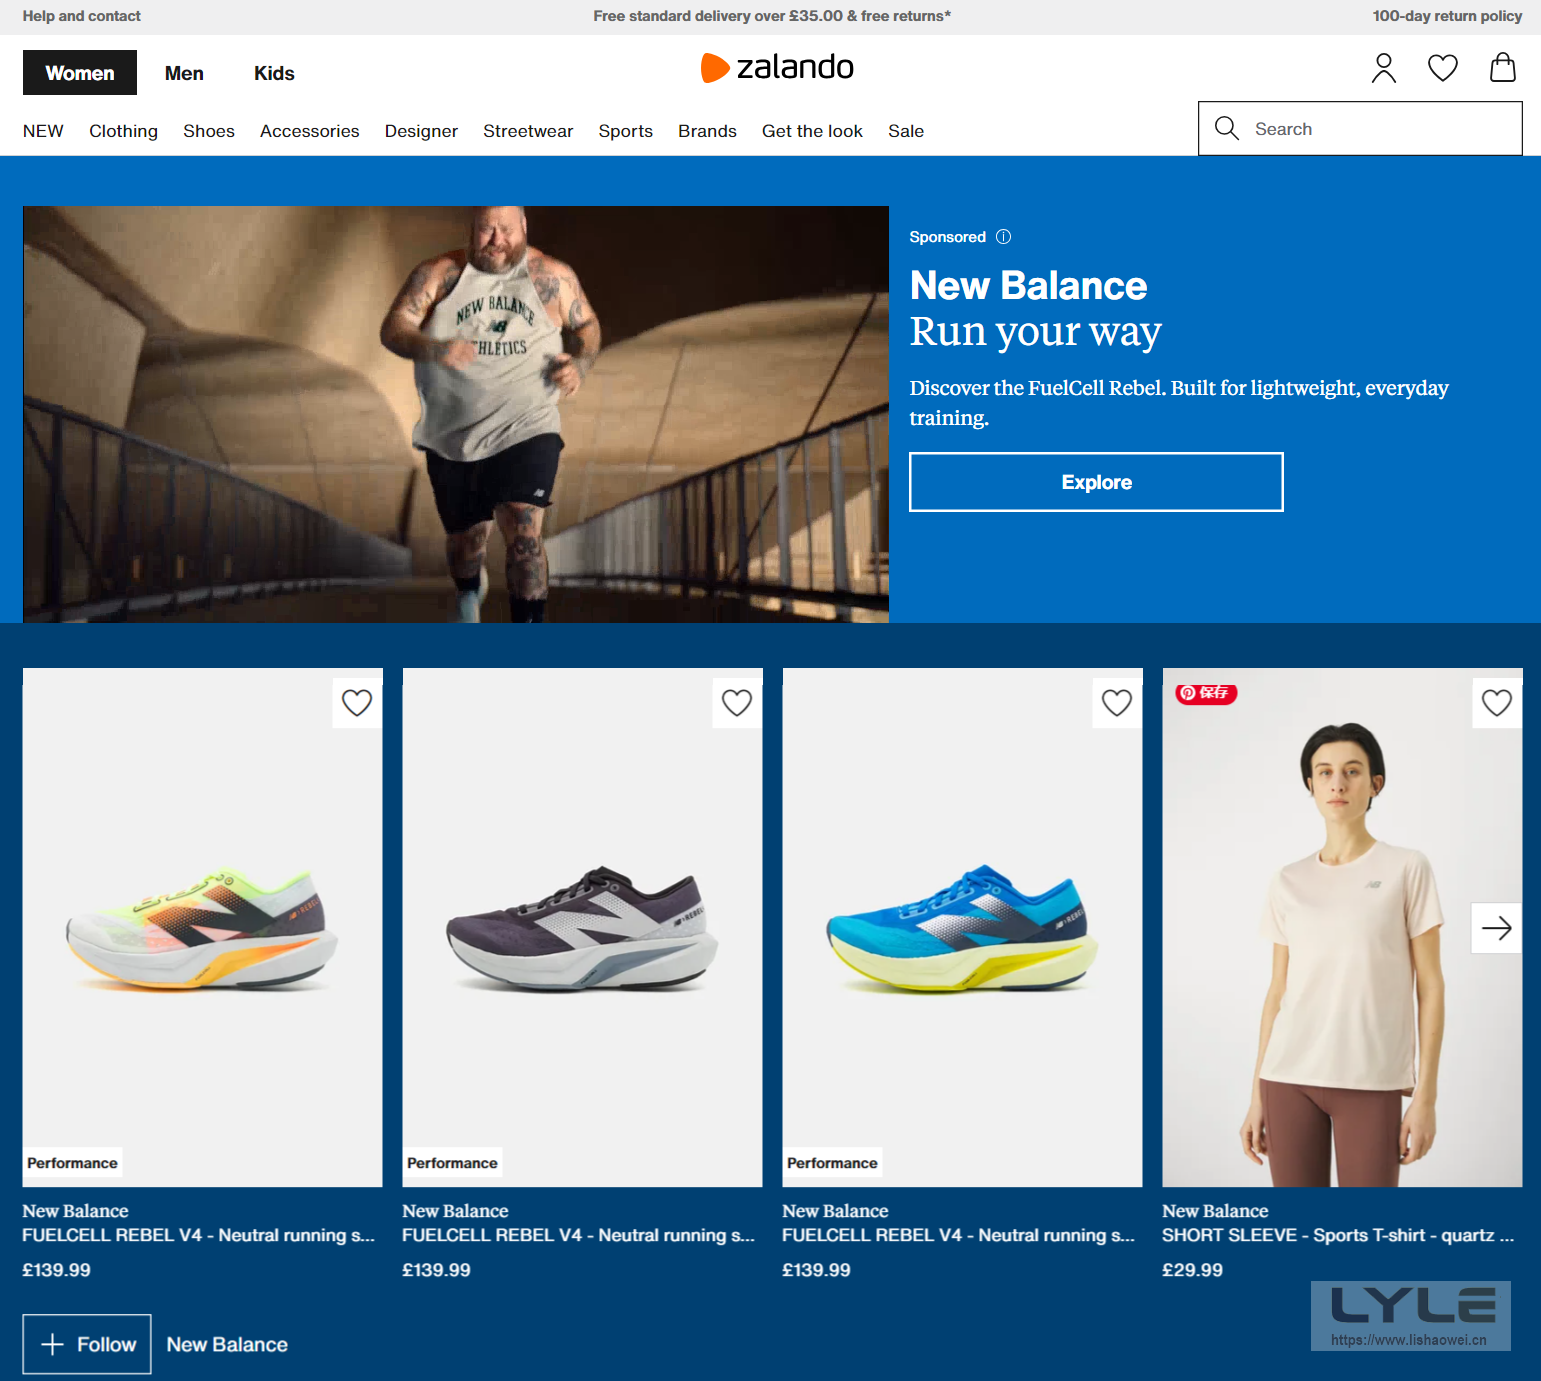1541x1381 pixels.
Task: Click the Zalando logo
Action: point(777,67)
